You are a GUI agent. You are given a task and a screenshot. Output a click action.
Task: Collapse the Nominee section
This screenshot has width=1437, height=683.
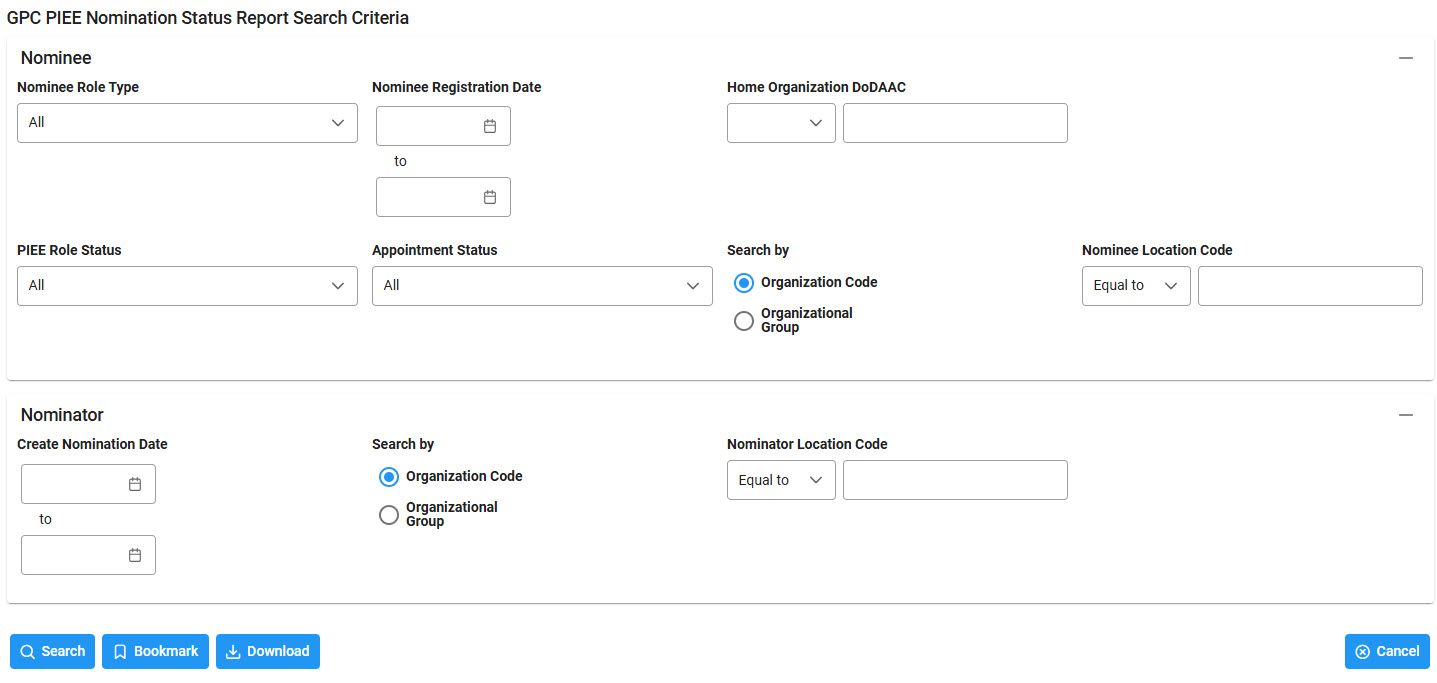[1406, 58]
